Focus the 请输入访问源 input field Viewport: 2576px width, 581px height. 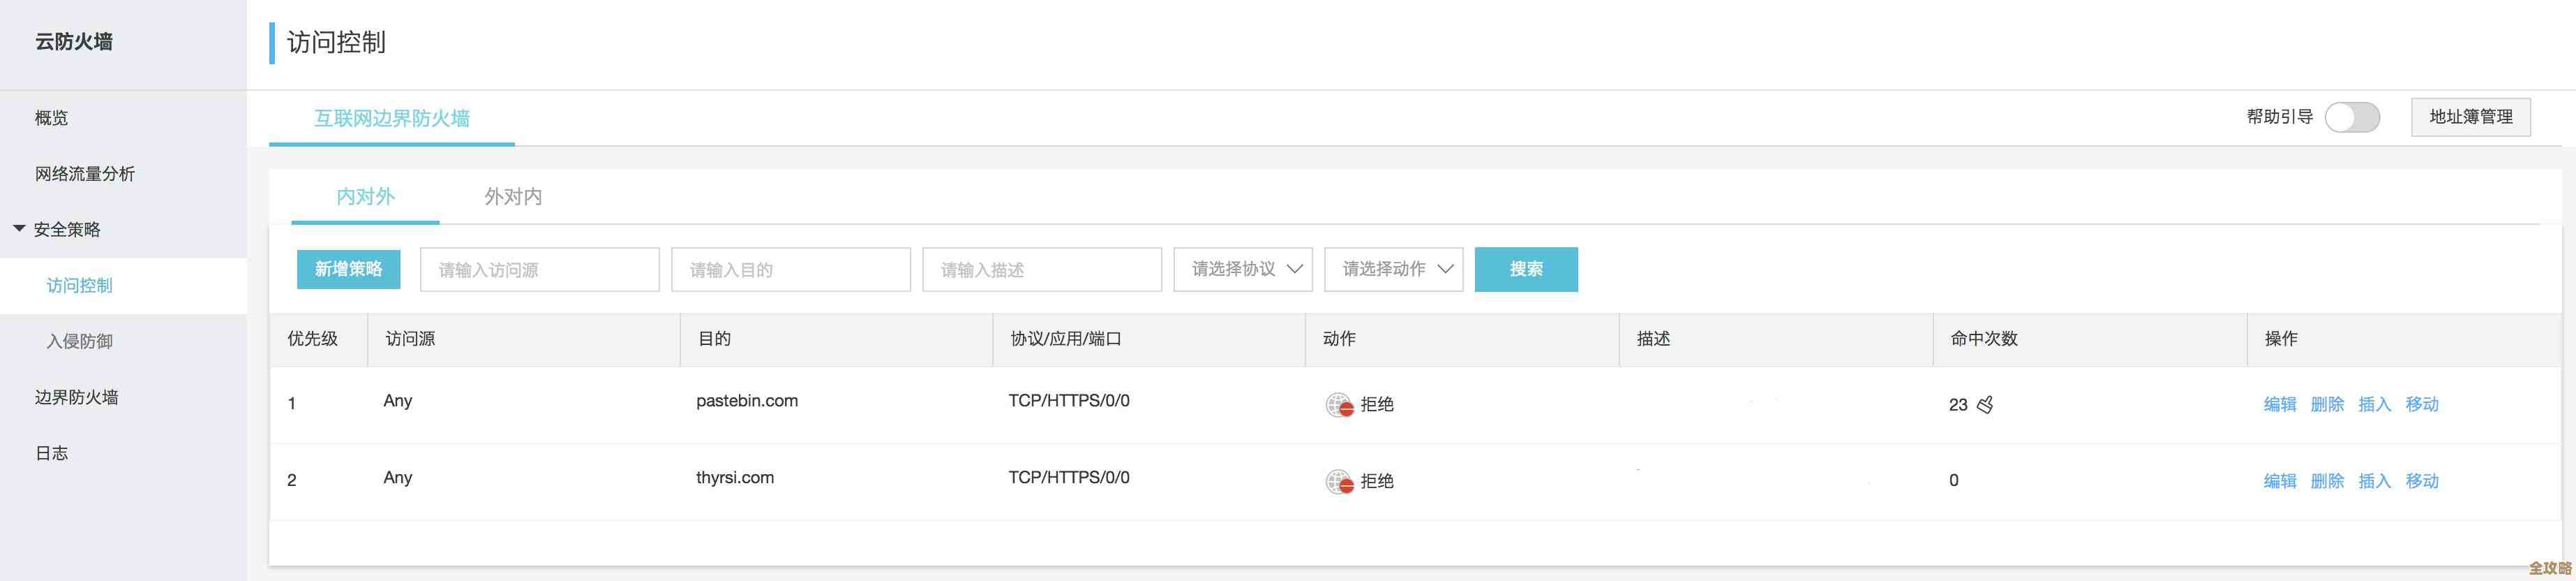click(540, 269)
